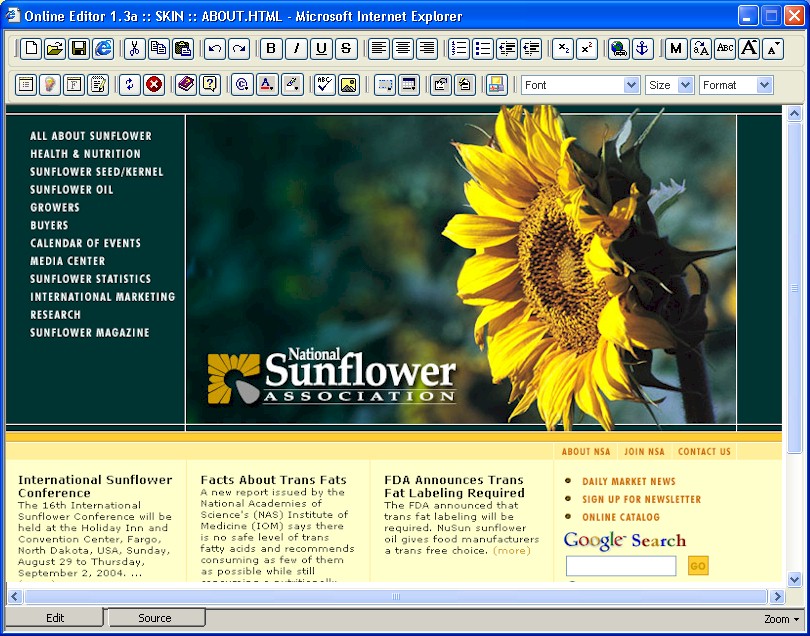Open the Online Catalog link
The height and width of the screenshot is (636, 810).
click(621, 517)
